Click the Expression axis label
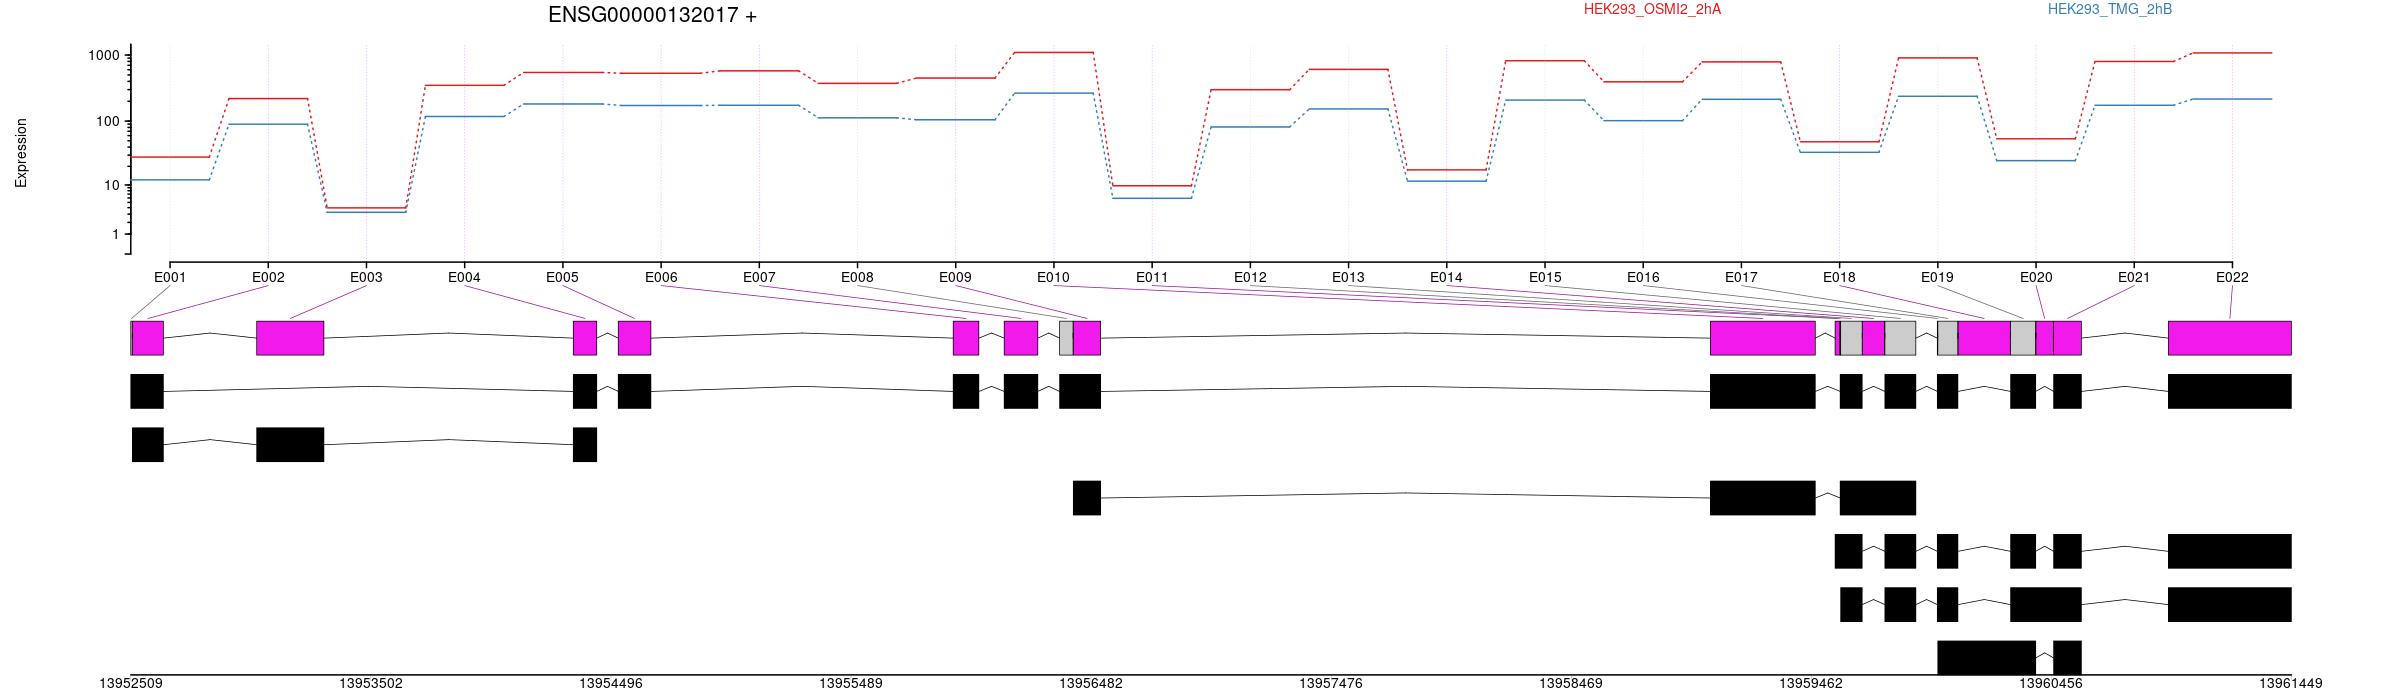 click(x=21, y=153)
